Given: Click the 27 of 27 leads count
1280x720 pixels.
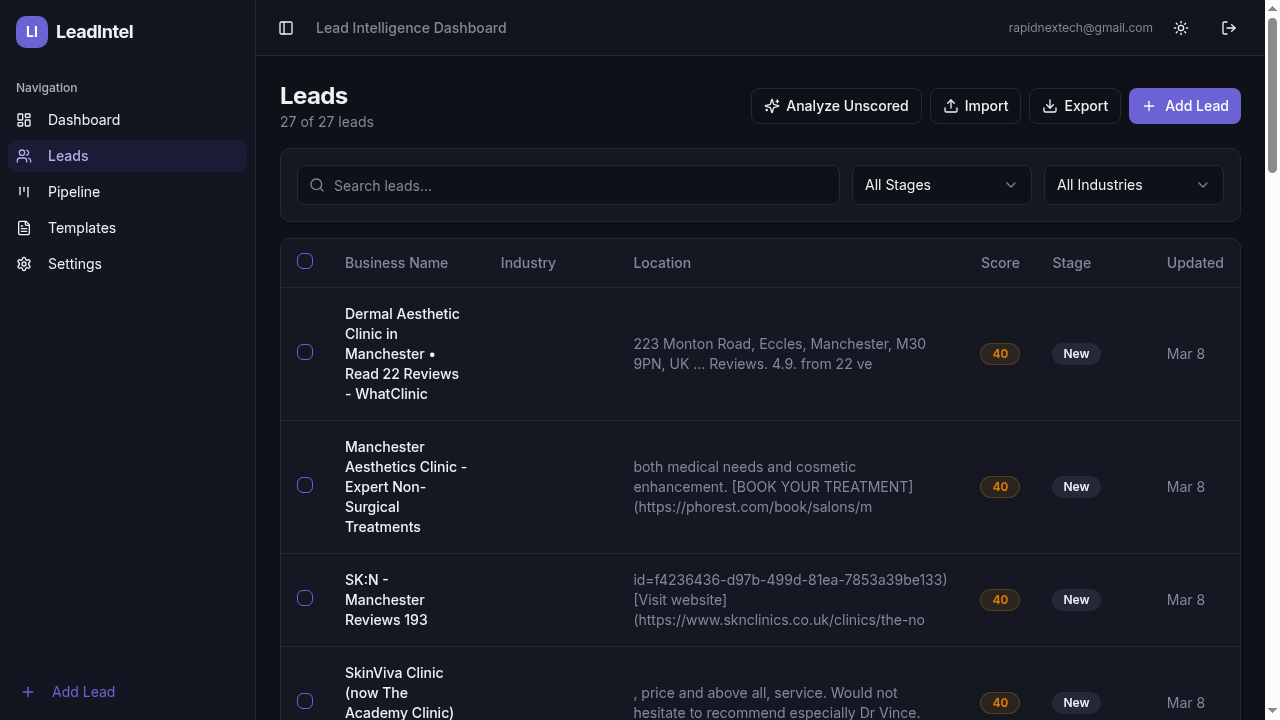Looking at the screenshot, I should (x=327, y=122).
